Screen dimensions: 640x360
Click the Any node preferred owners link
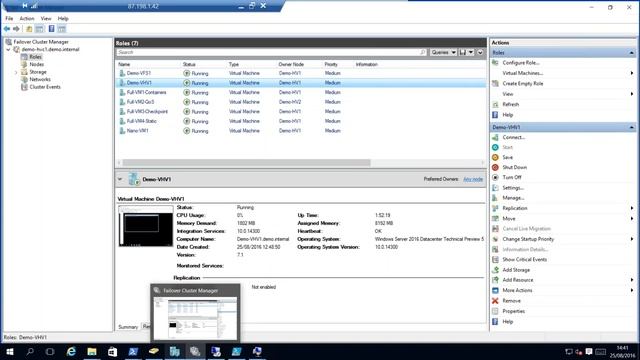click(473, 179)
